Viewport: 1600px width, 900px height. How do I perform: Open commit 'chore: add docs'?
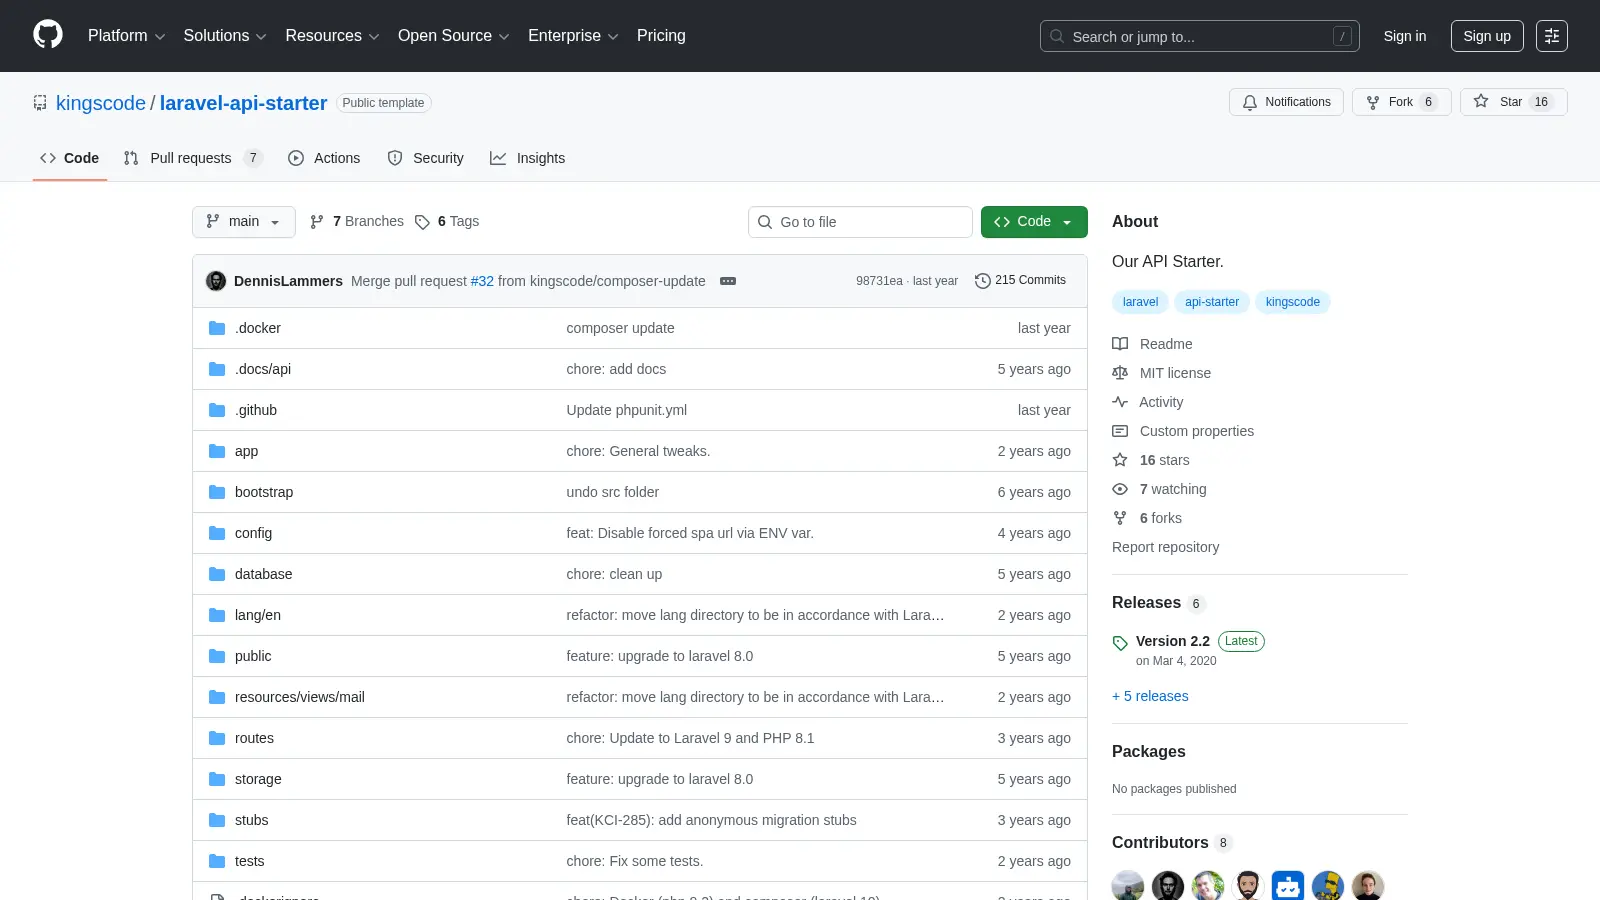pyautogui.click(x=616, y=369)
